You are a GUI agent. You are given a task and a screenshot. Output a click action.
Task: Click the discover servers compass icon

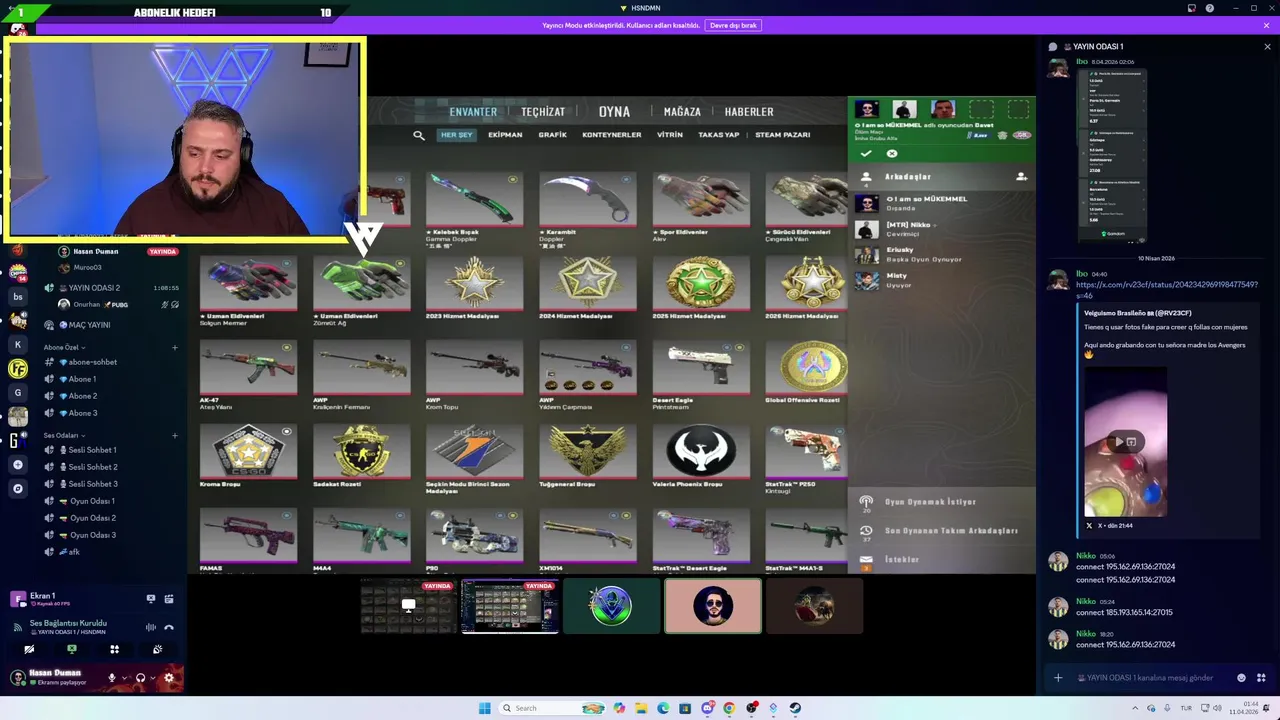click(17, 489)
